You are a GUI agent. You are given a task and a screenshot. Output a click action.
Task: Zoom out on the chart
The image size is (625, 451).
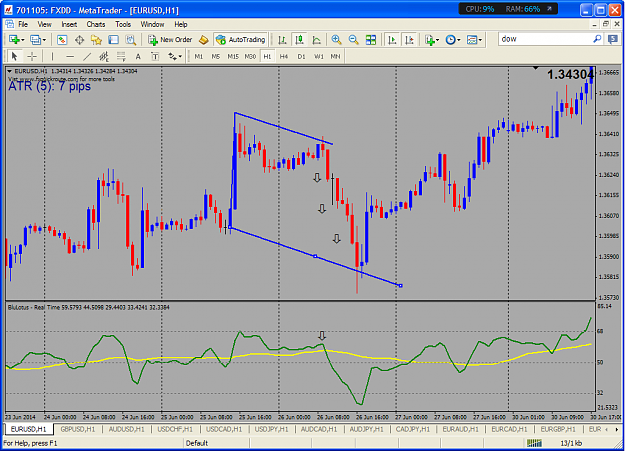pyautogui.click(x=353, y=39)
